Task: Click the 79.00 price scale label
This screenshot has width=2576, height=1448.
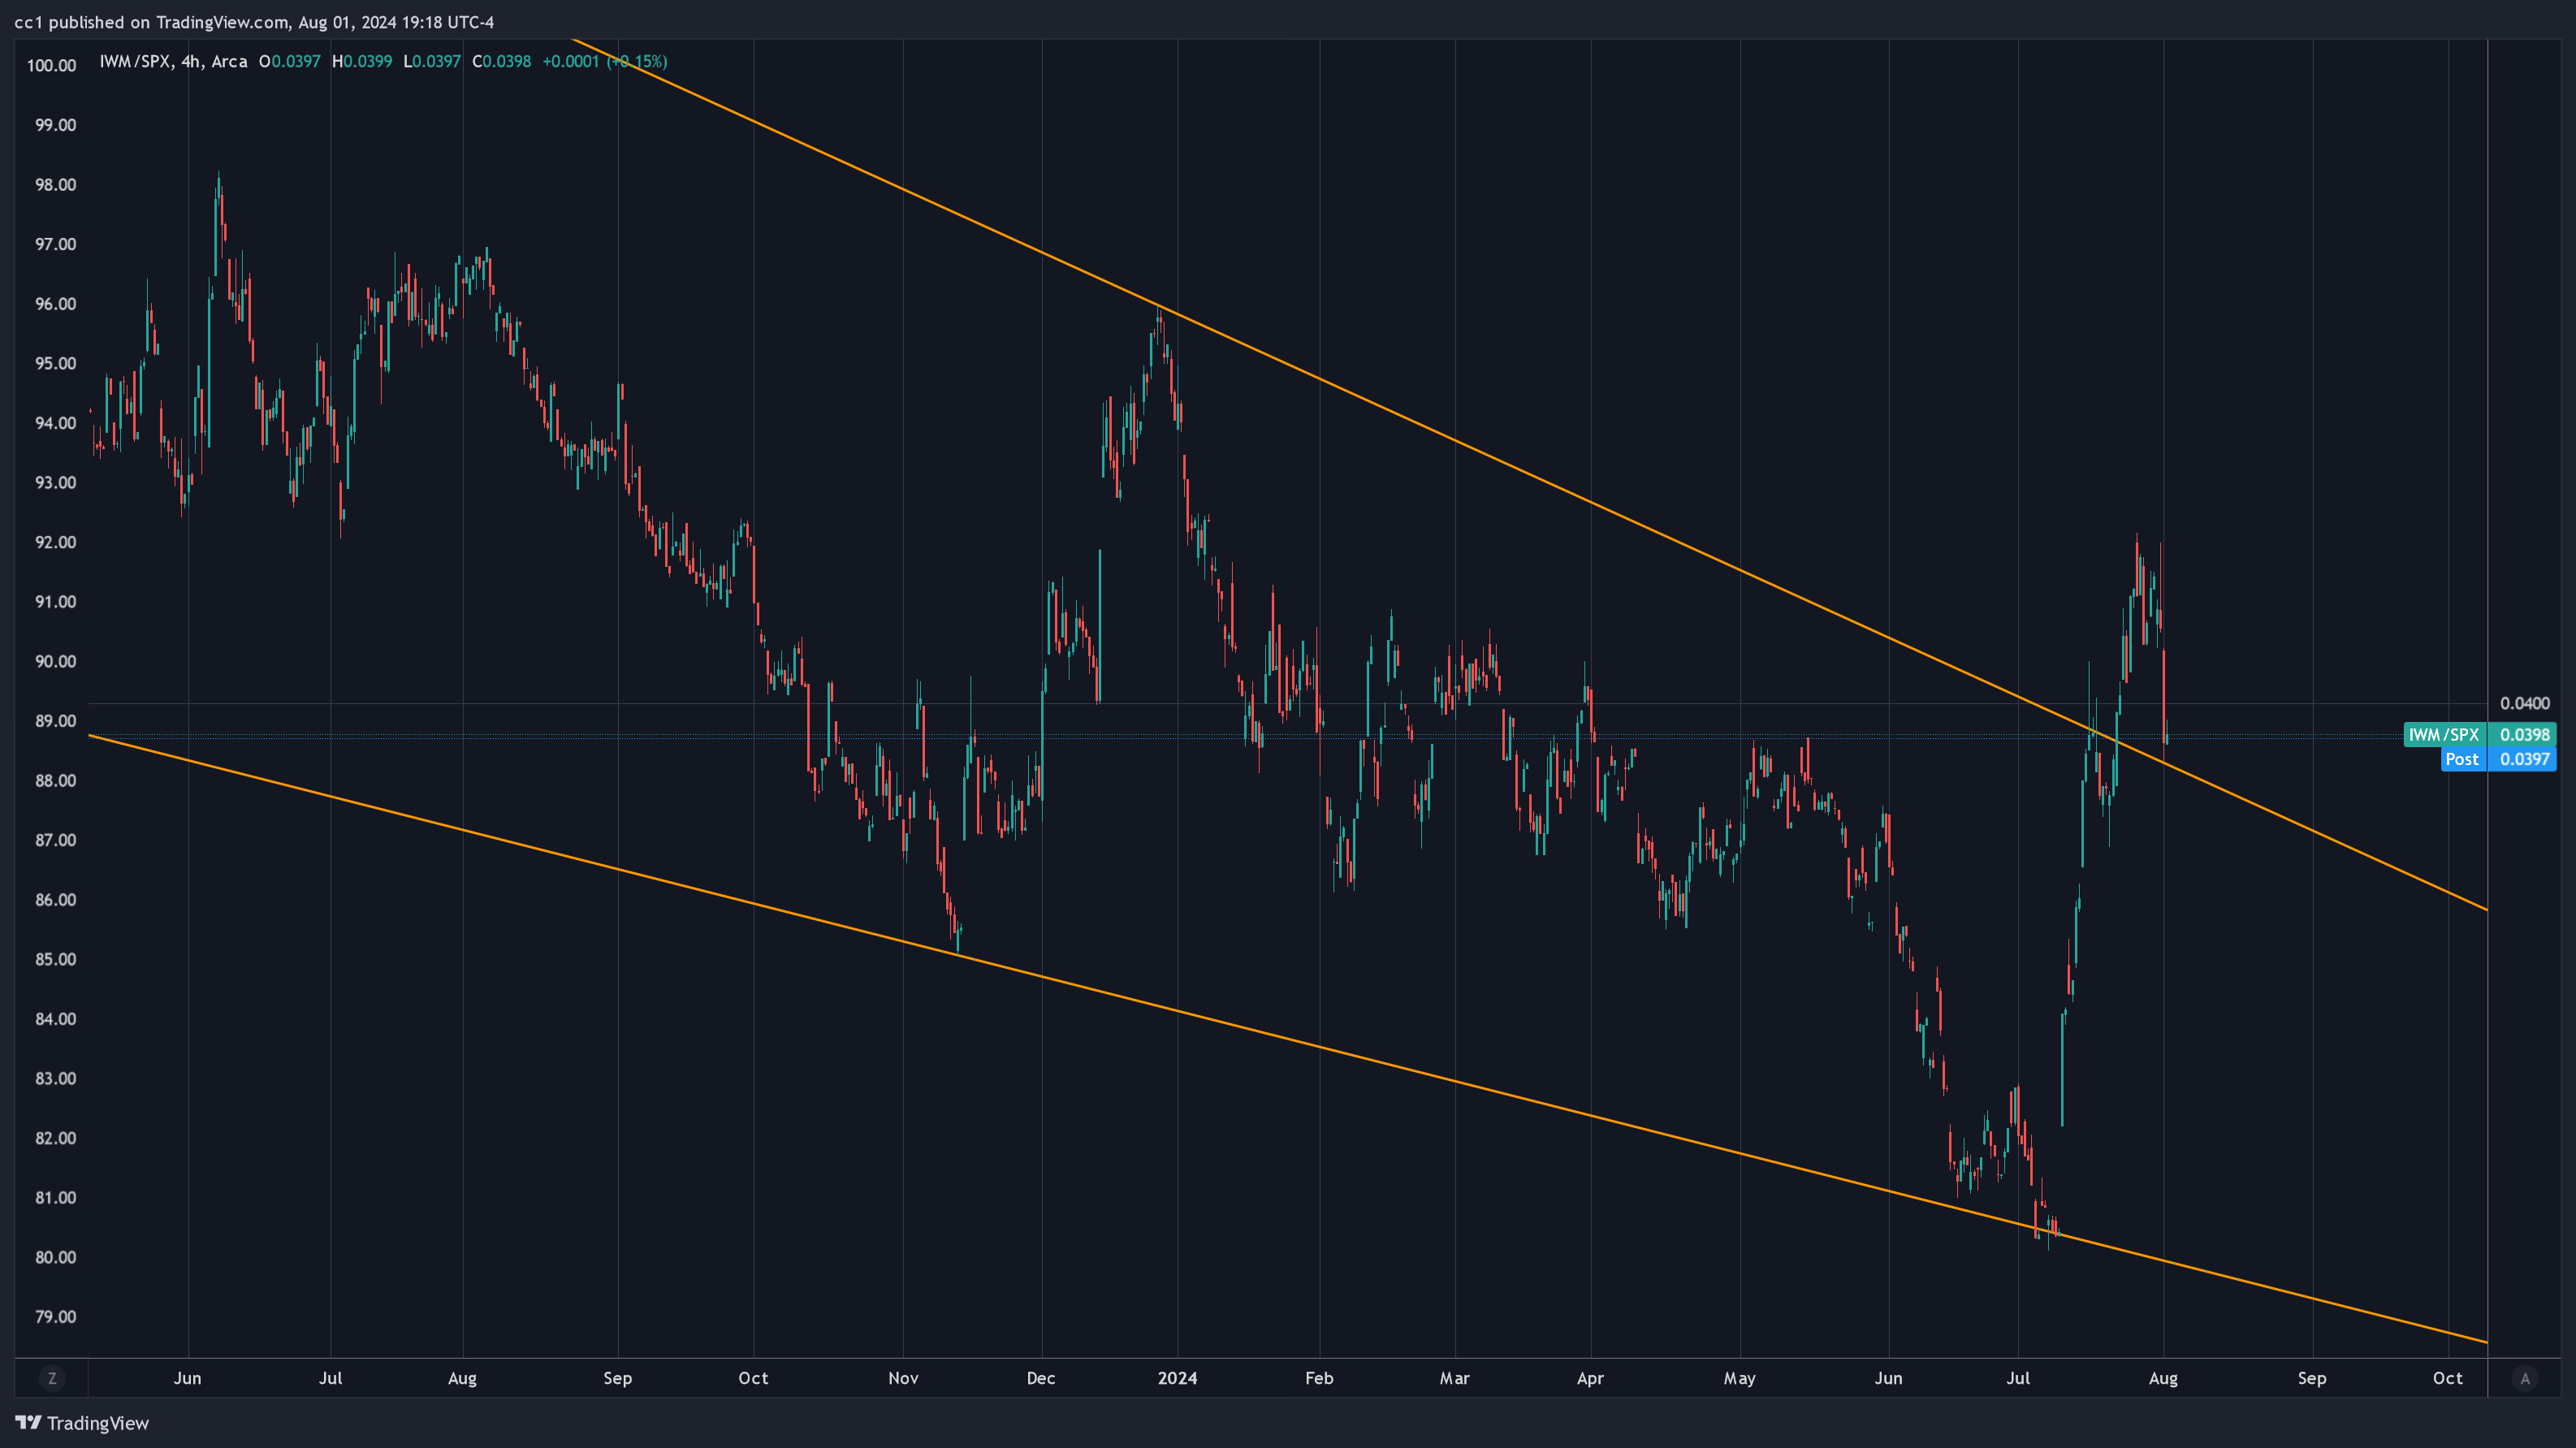Action: [56, 1316]
